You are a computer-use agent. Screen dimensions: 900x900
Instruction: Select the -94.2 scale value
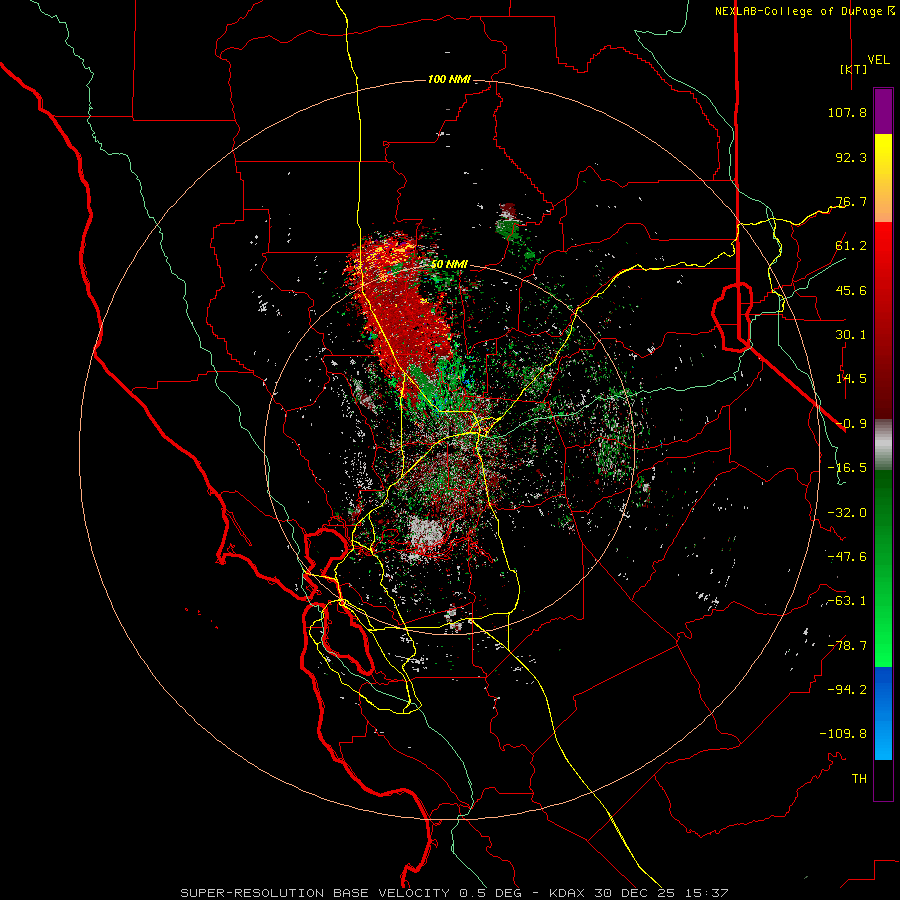point(847,689)
